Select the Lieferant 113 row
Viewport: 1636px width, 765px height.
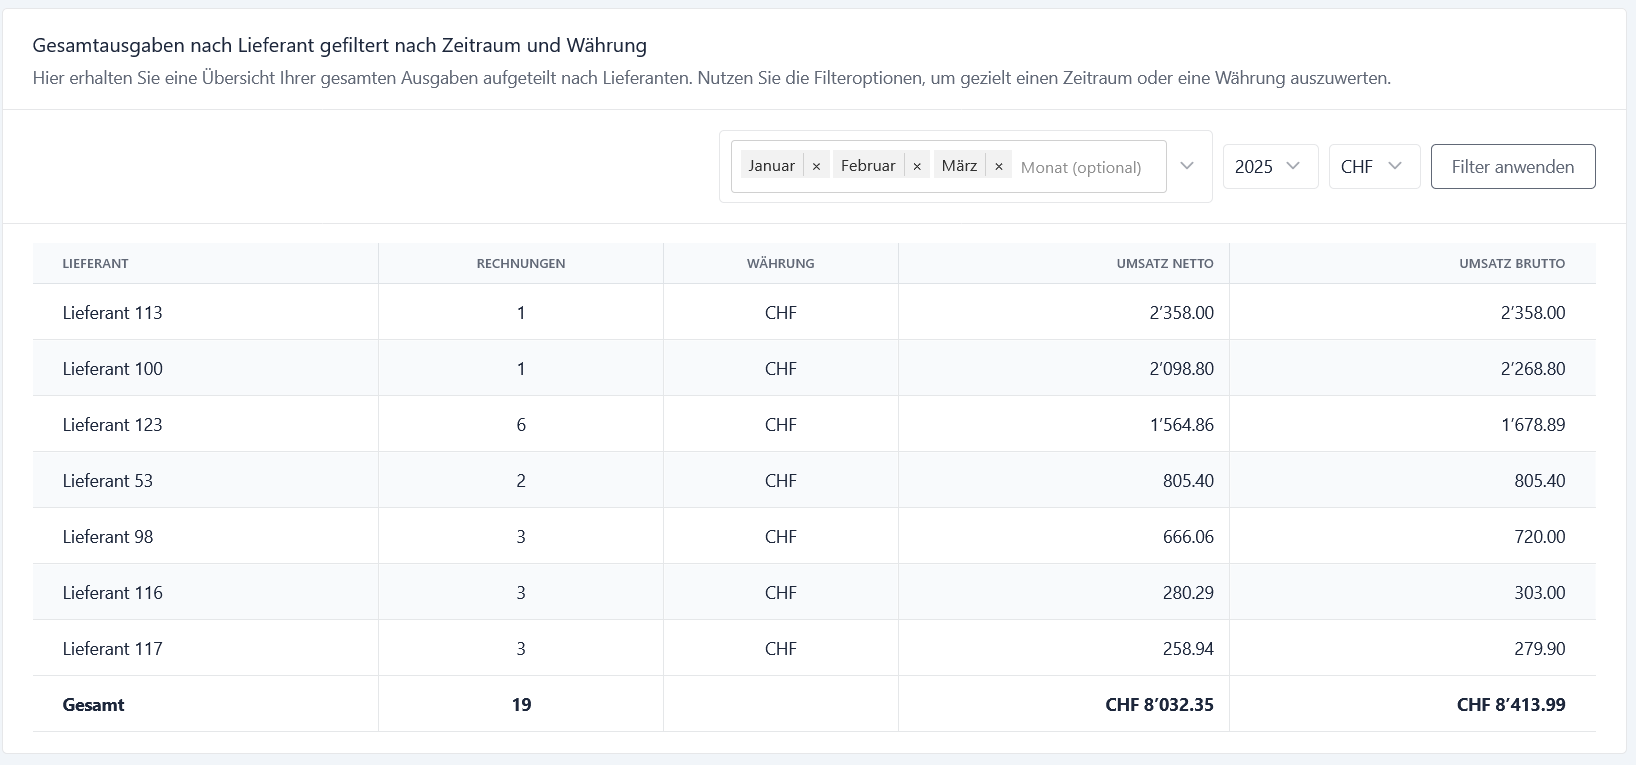112,313
